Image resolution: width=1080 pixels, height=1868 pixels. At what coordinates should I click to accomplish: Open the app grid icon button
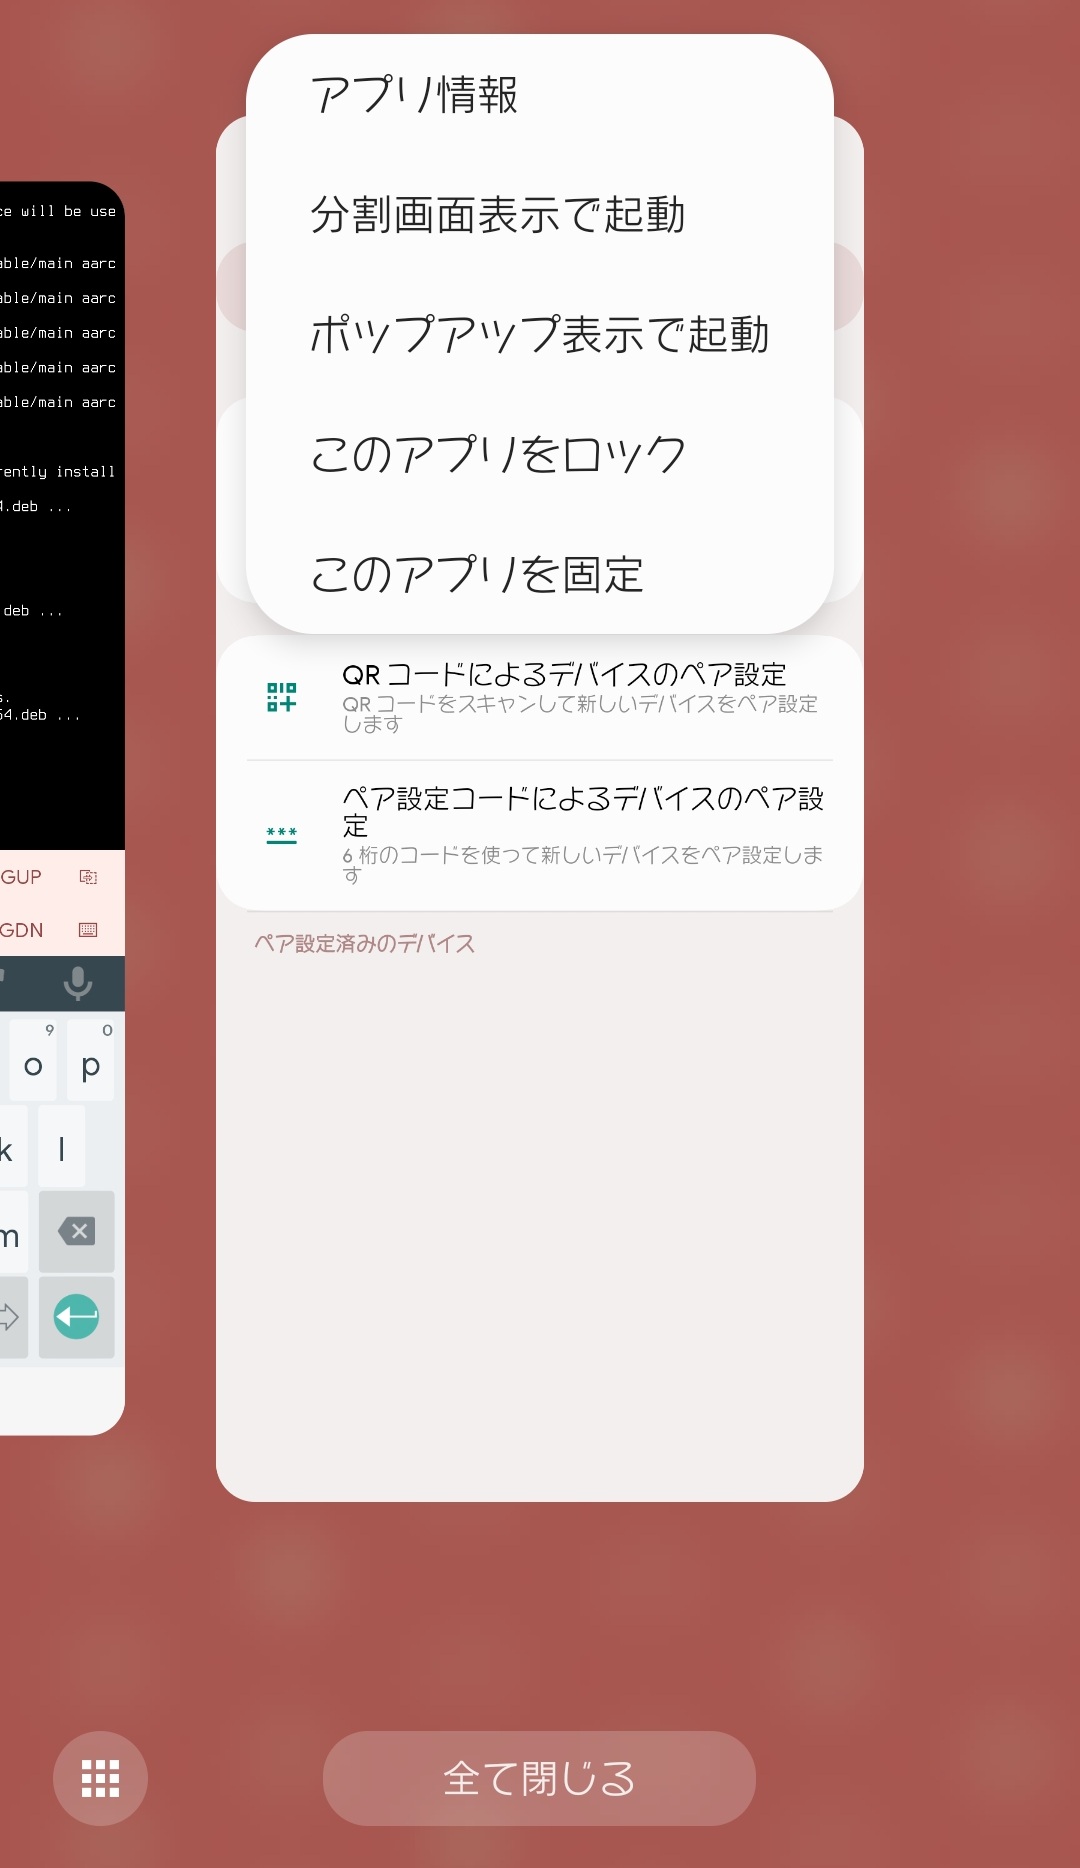pyautogui.click(x=100, y=1778)
